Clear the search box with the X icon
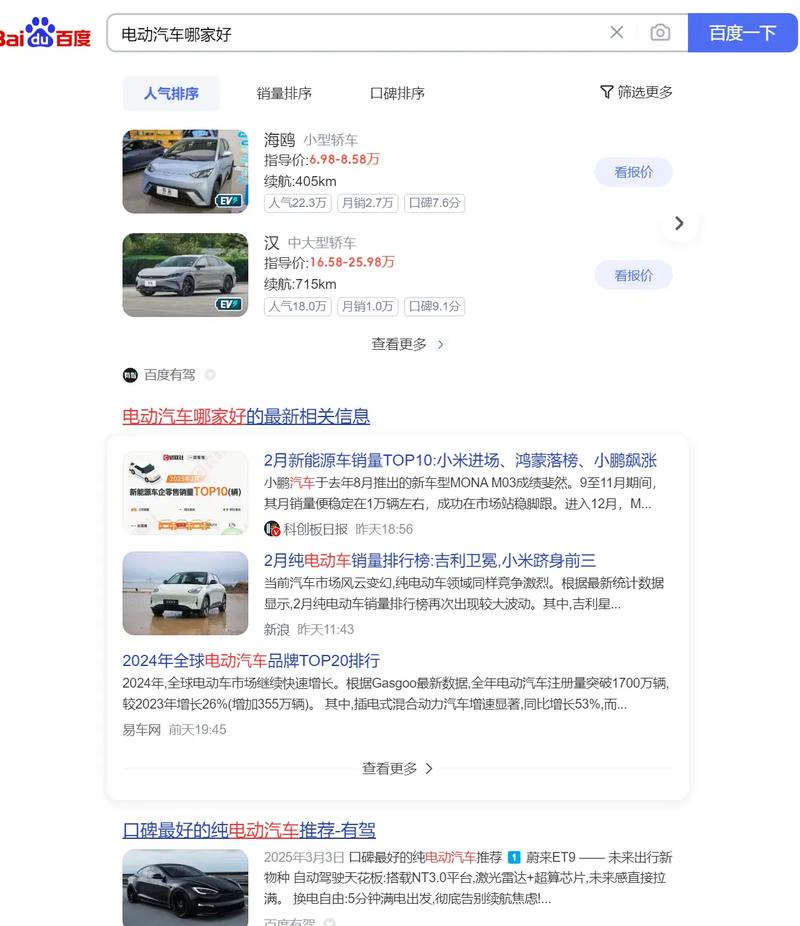The image size is (800, 926). [617, 31]
